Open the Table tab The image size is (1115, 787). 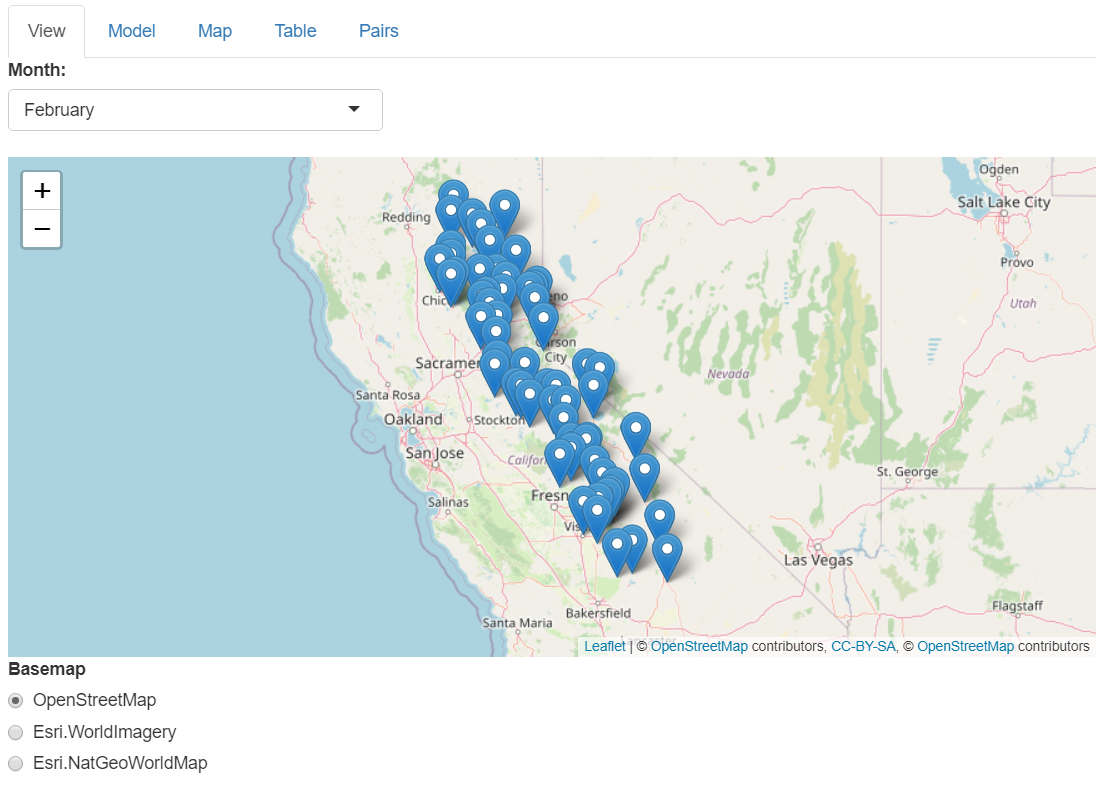pyautogui.click(x=295, y=31)
